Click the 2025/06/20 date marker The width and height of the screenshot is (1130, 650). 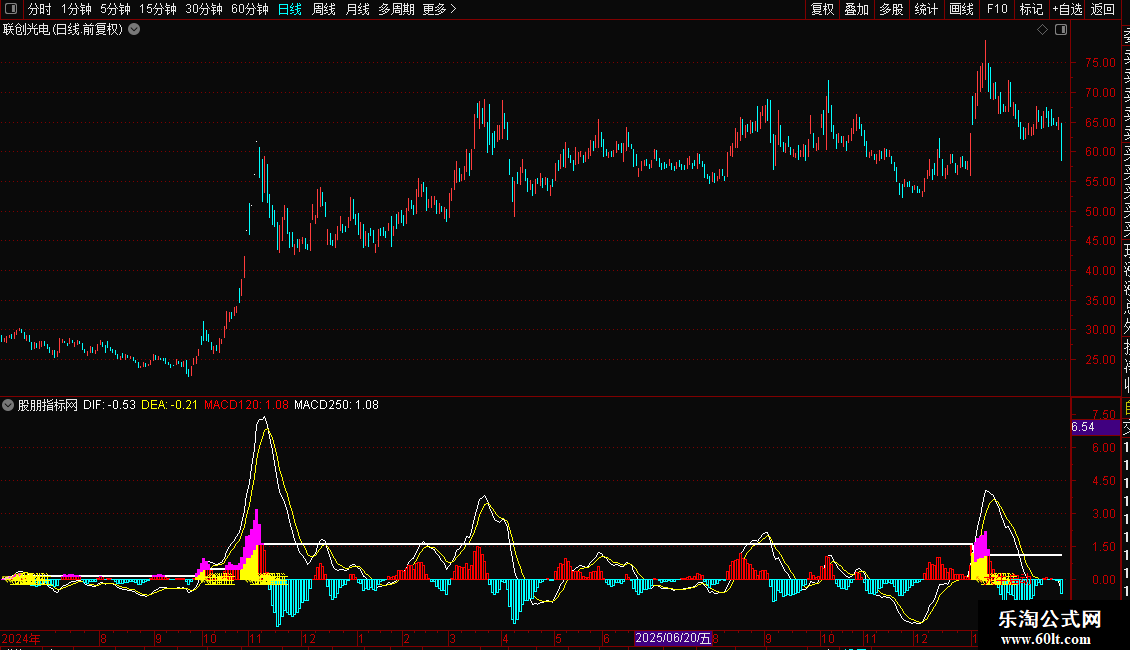click(673, 638)
